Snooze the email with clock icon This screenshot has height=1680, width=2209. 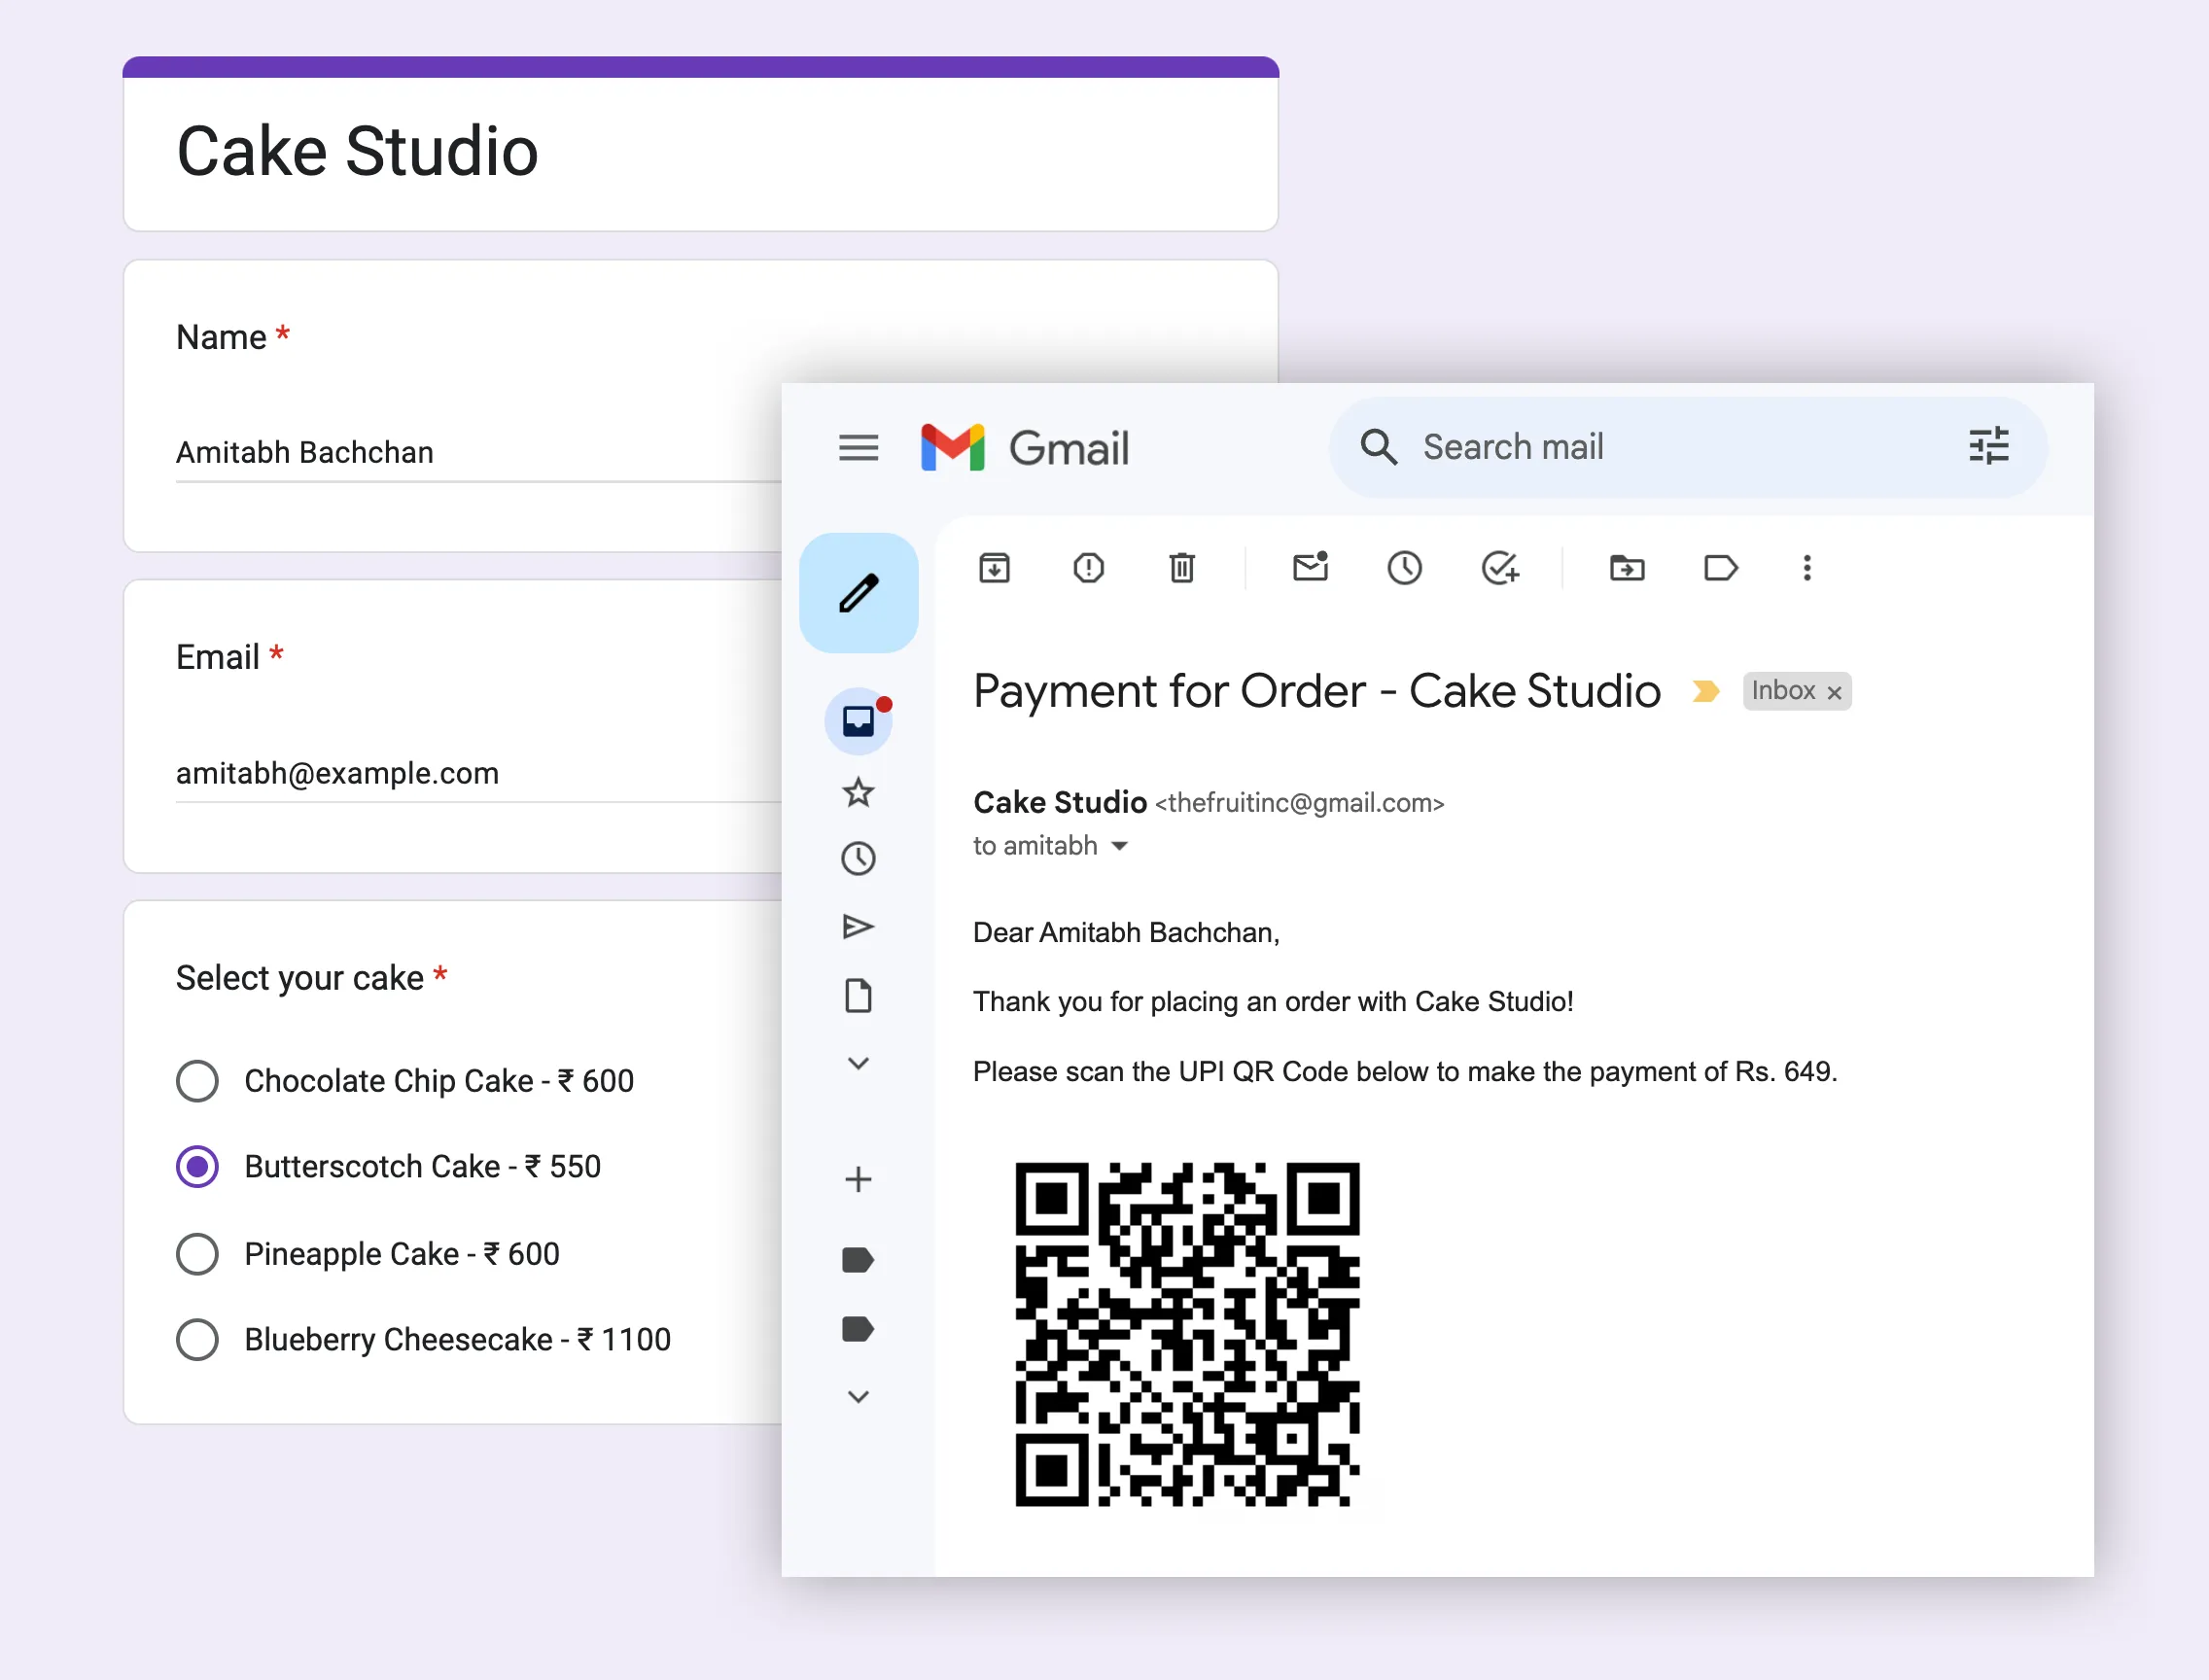(x=1404, y=568)
